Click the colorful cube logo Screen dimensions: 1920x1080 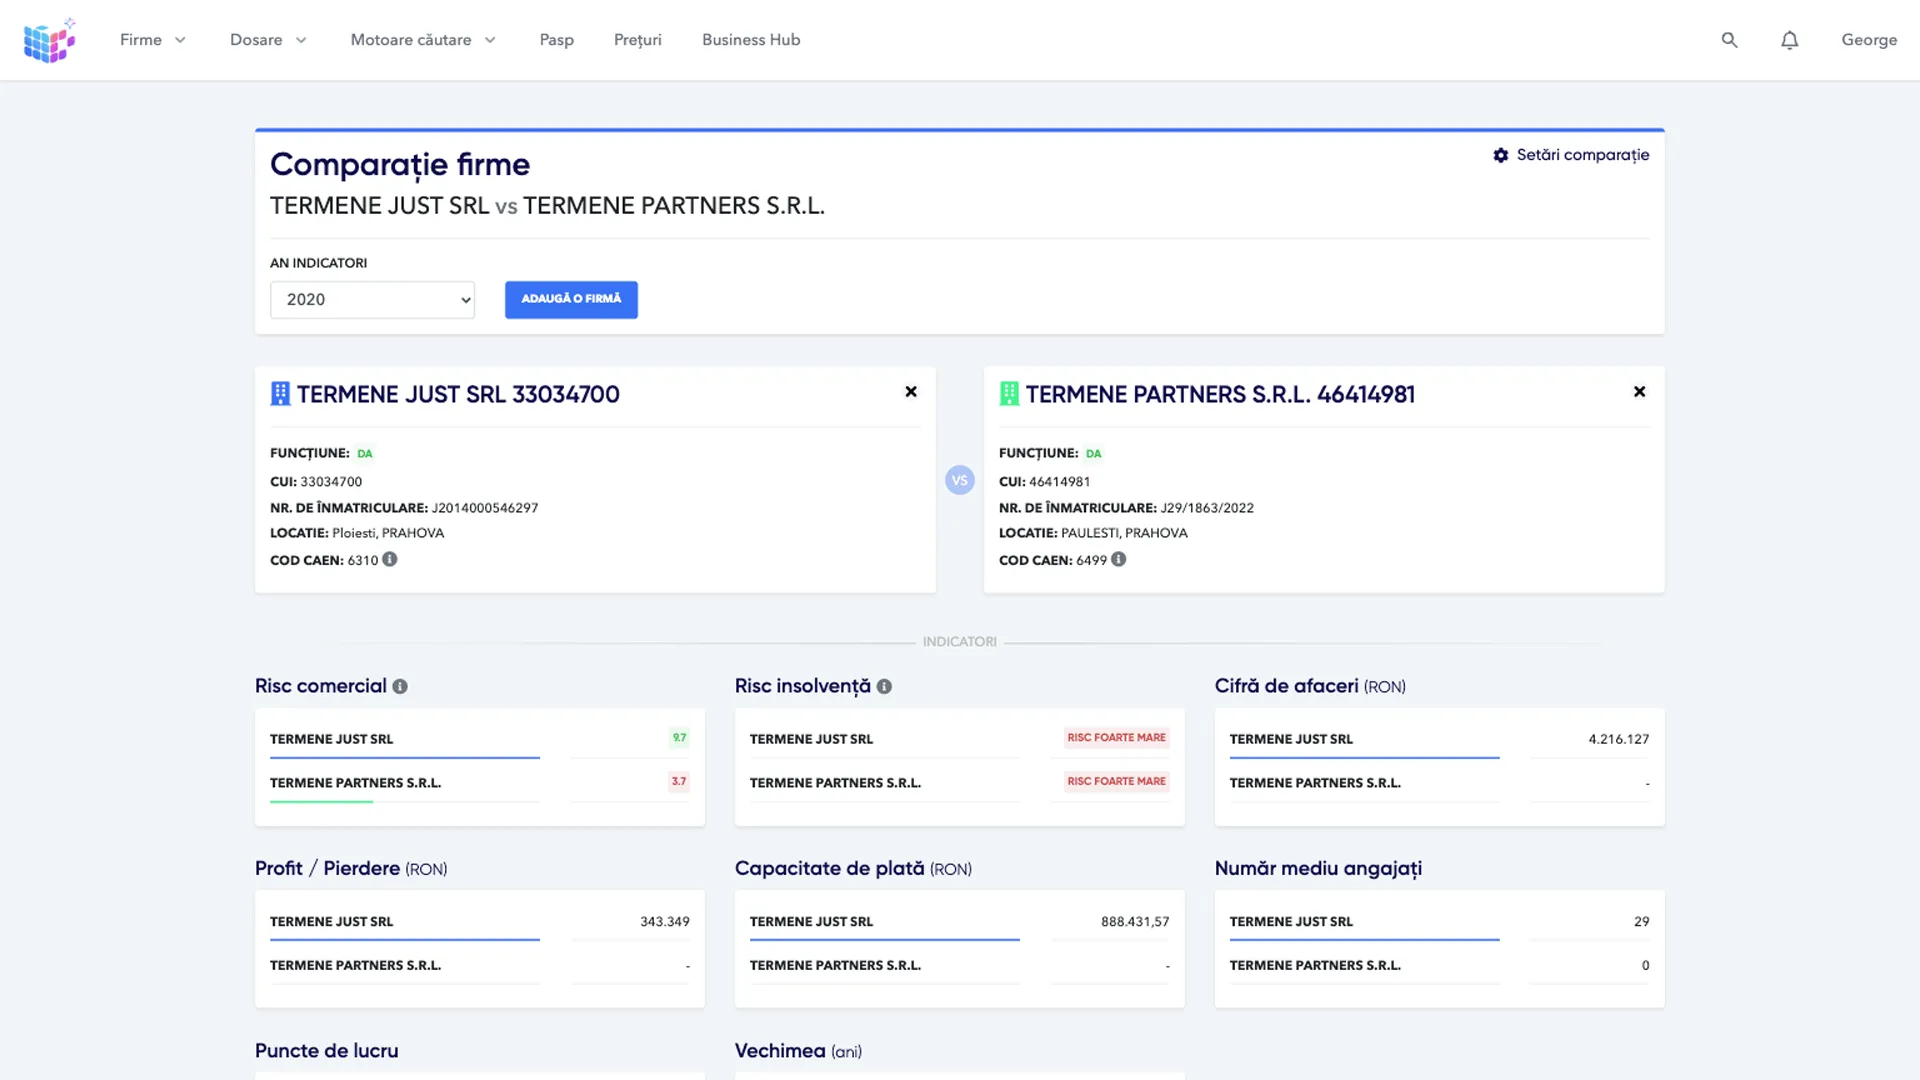click(50, 40)
